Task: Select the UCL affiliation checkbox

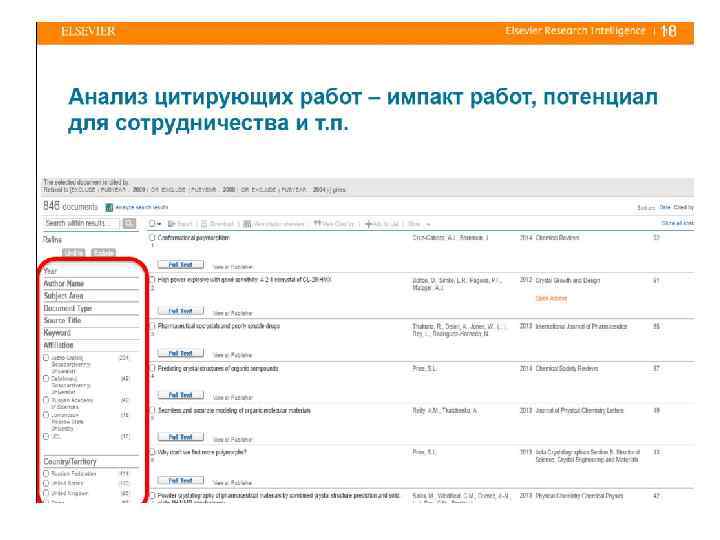Action: (x=46, y=436)
